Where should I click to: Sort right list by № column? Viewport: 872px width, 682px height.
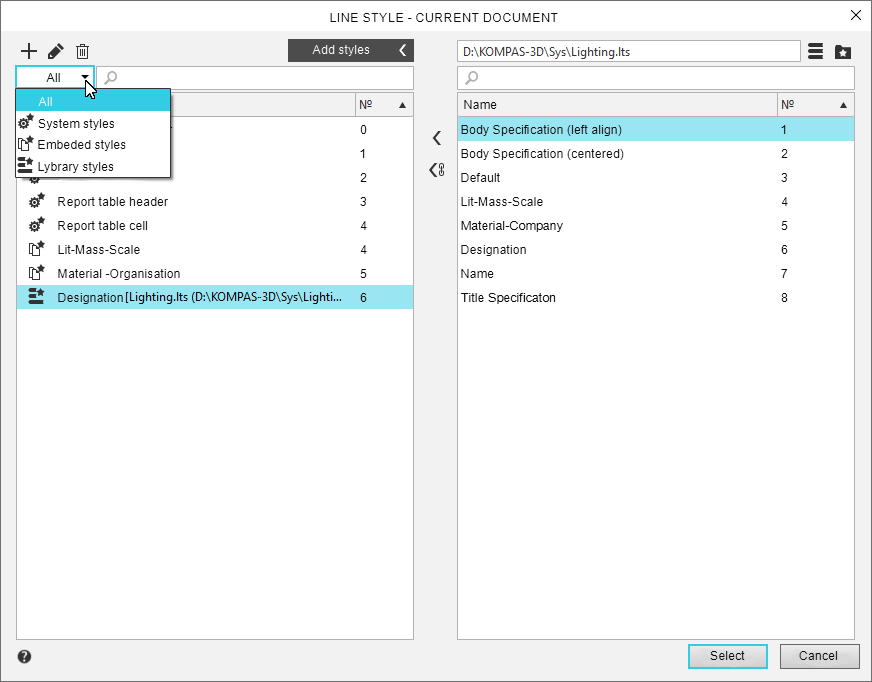(x=815, y=105)
